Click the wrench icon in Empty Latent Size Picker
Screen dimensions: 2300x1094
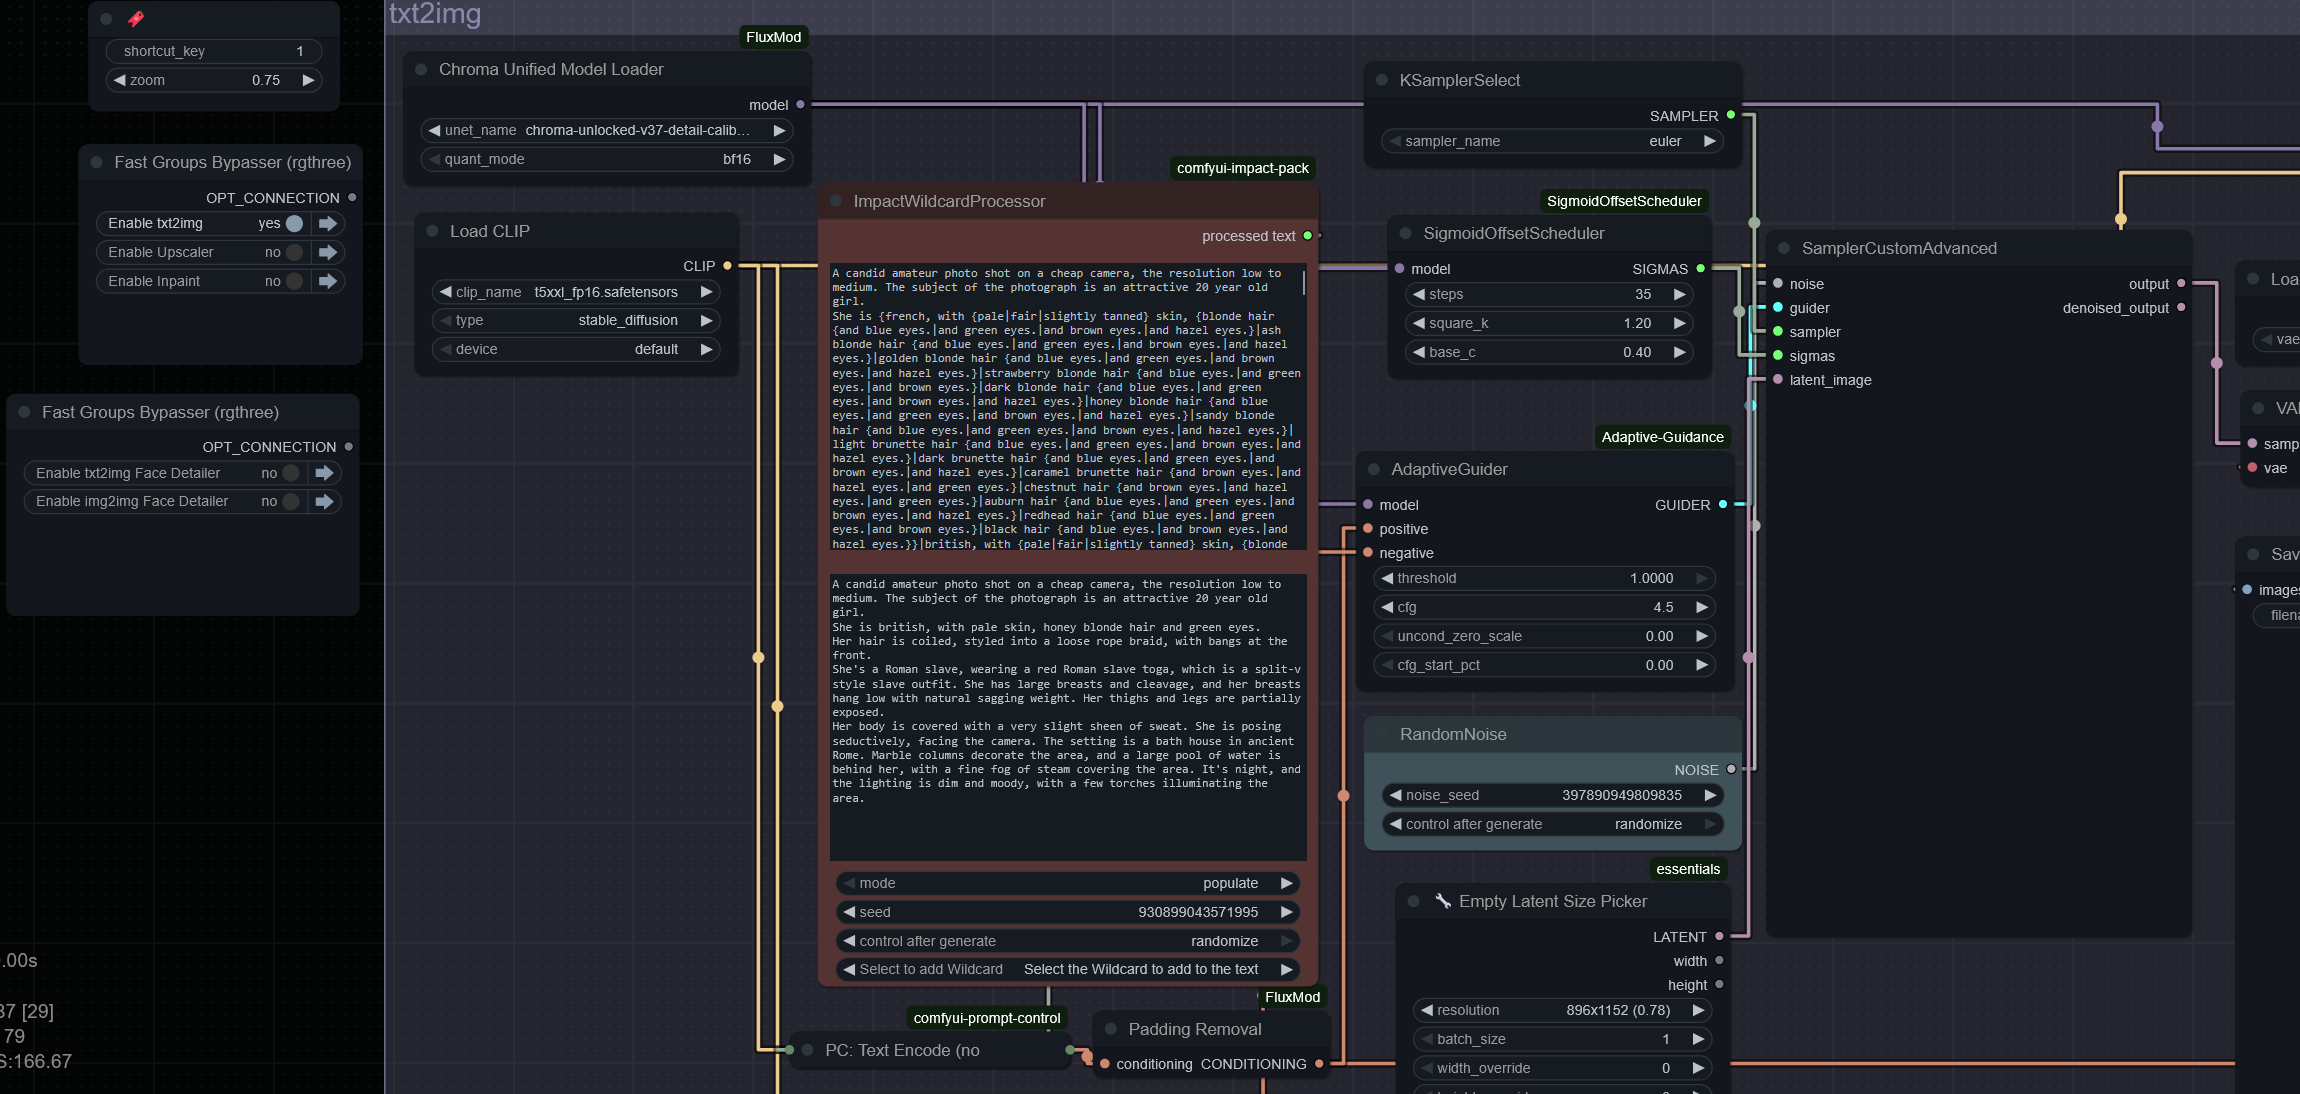point(1443,901)
